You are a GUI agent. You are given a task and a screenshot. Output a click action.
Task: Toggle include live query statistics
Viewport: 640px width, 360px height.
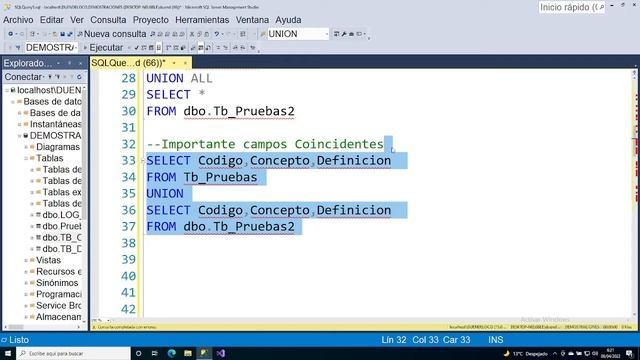click(176, 48)
